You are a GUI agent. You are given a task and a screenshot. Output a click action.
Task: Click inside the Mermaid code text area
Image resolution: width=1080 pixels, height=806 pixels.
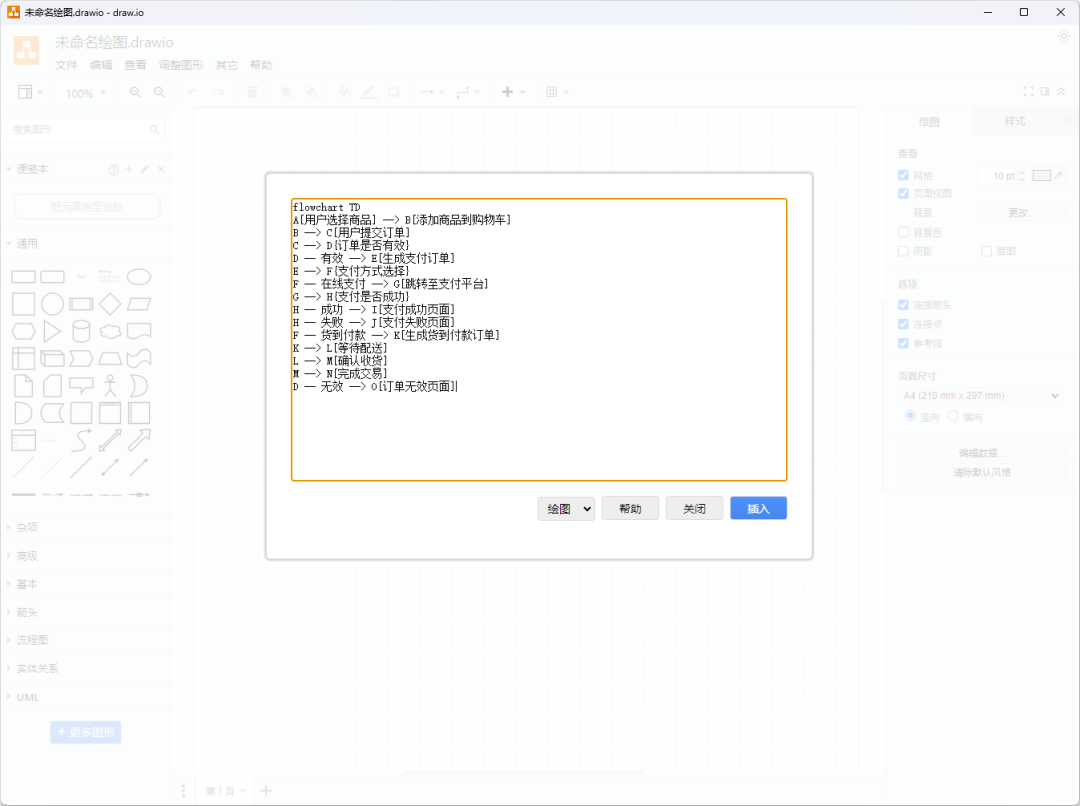(539, 340)
